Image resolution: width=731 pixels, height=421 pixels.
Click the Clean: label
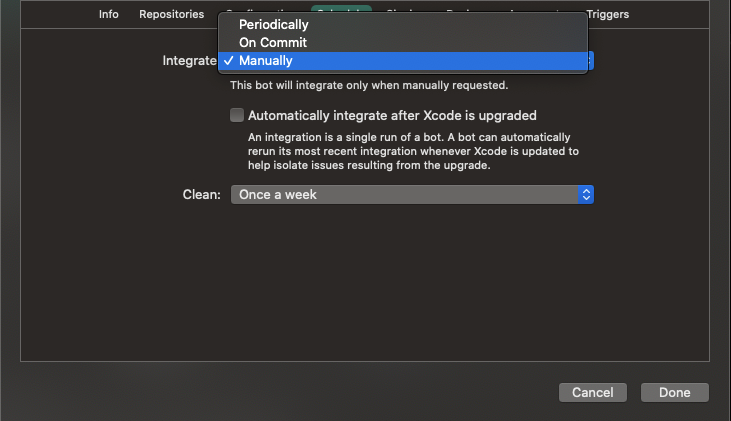(201, 194)
